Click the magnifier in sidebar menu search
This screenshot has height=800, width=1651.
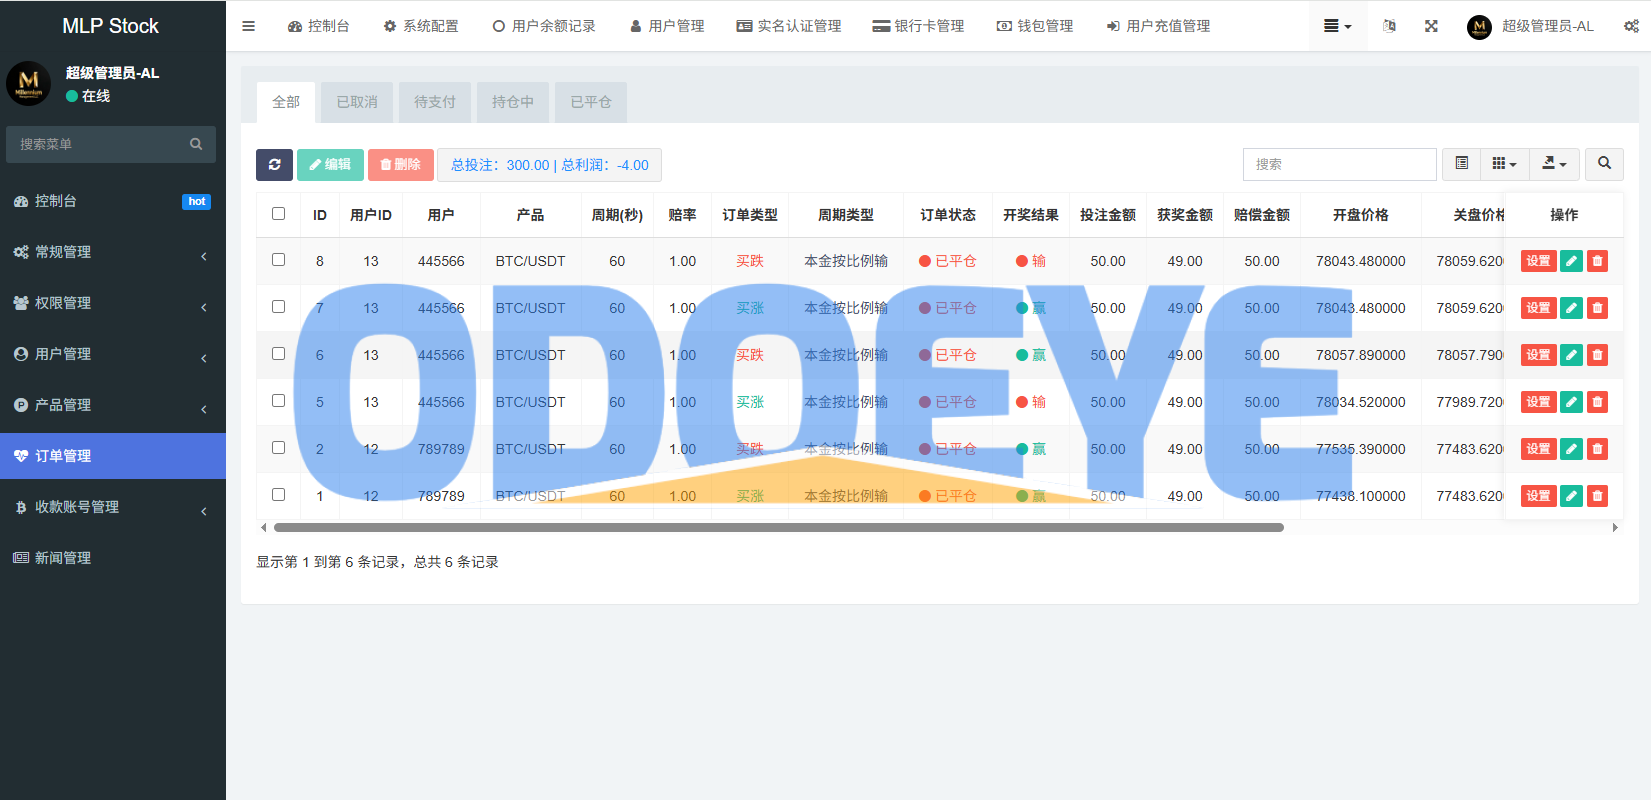(x=196, y=144)
